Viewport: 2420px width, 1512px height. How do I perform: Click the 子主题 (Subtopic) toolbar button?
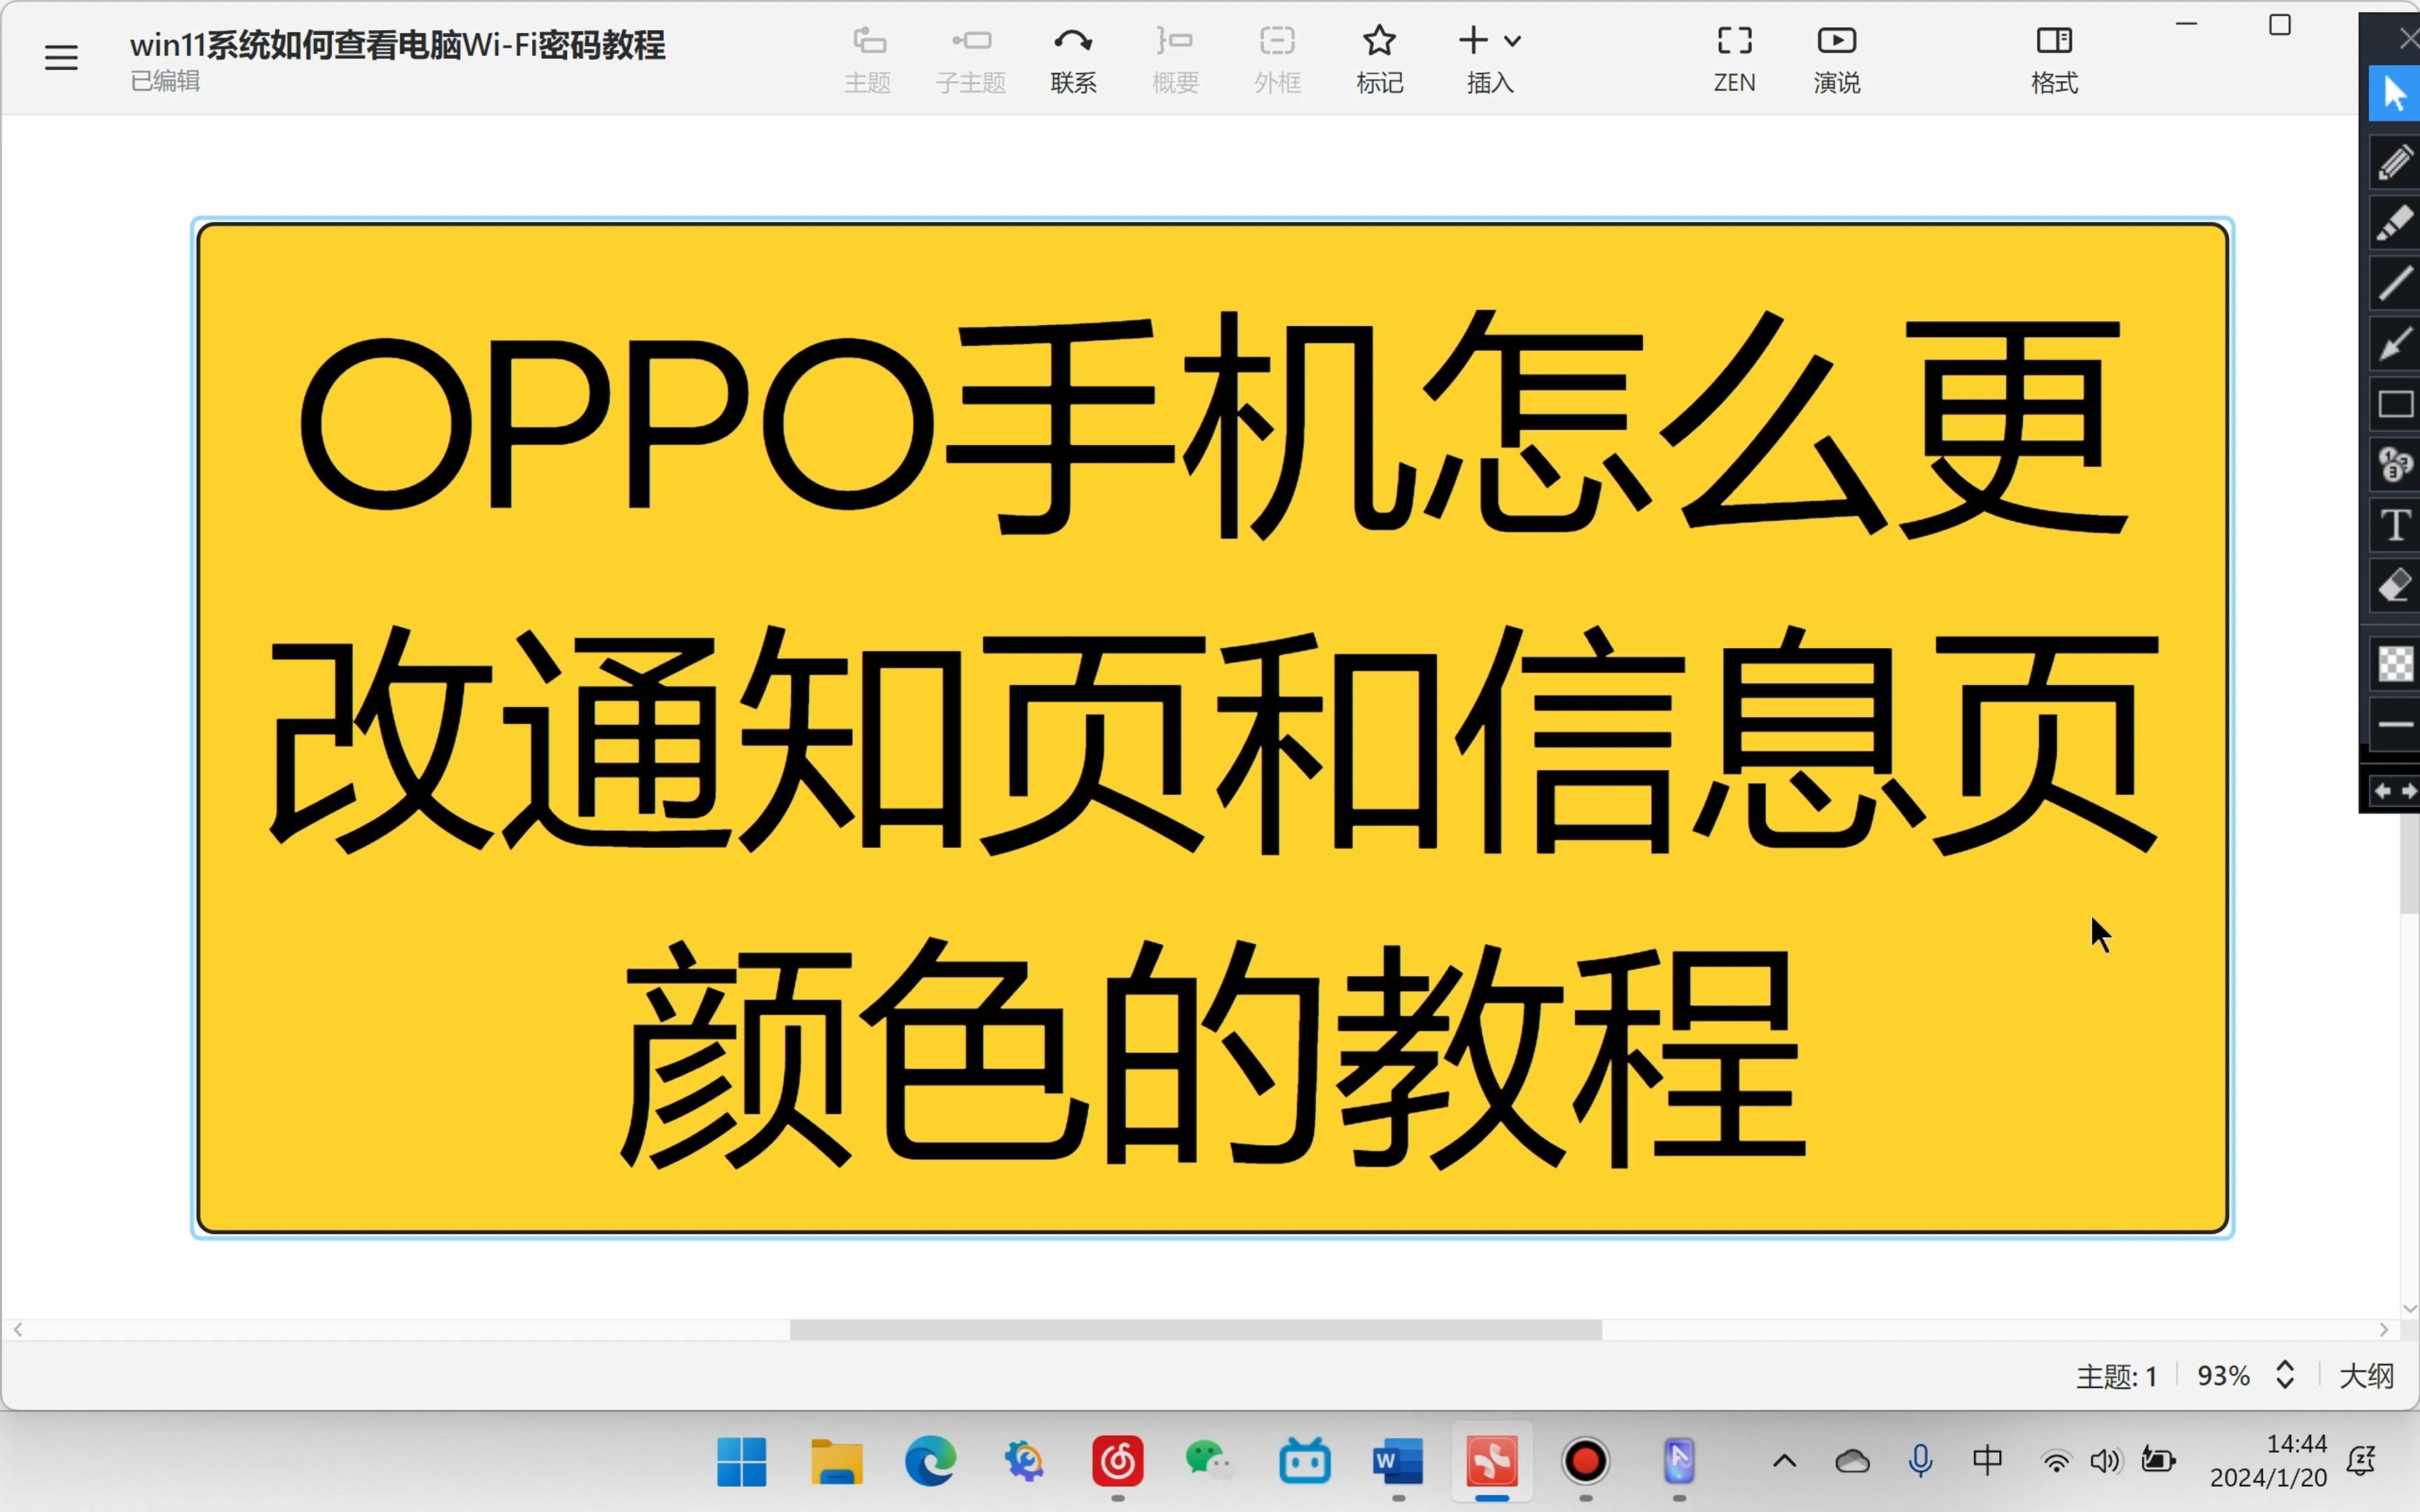970,60
